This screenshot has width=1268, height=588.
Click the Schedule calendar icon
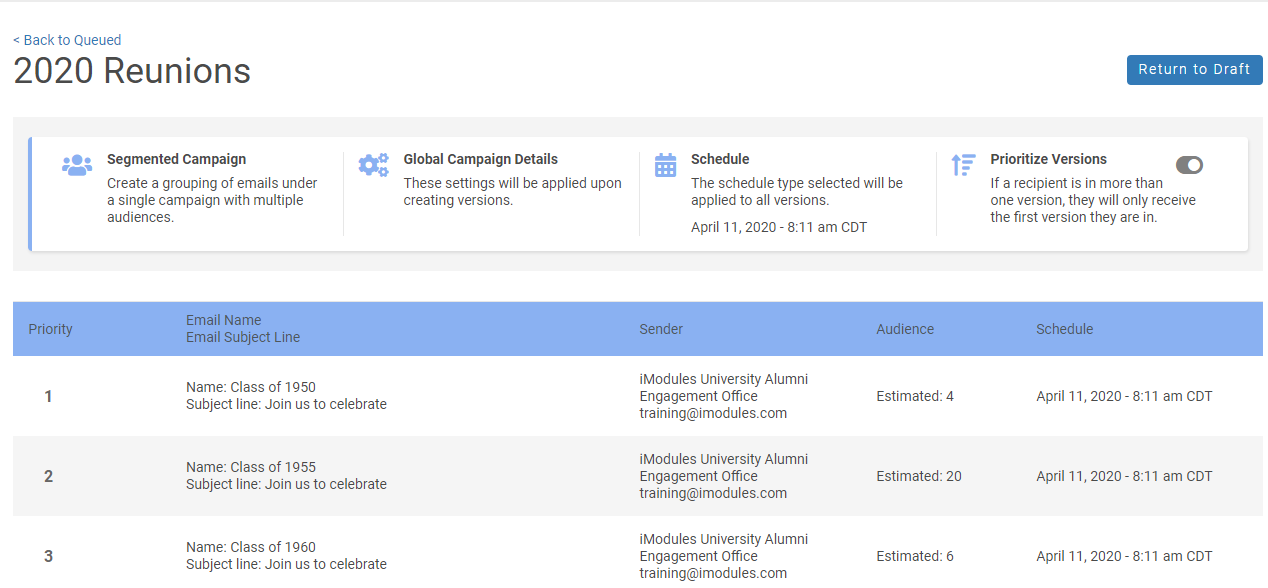(x=665, y=165)
